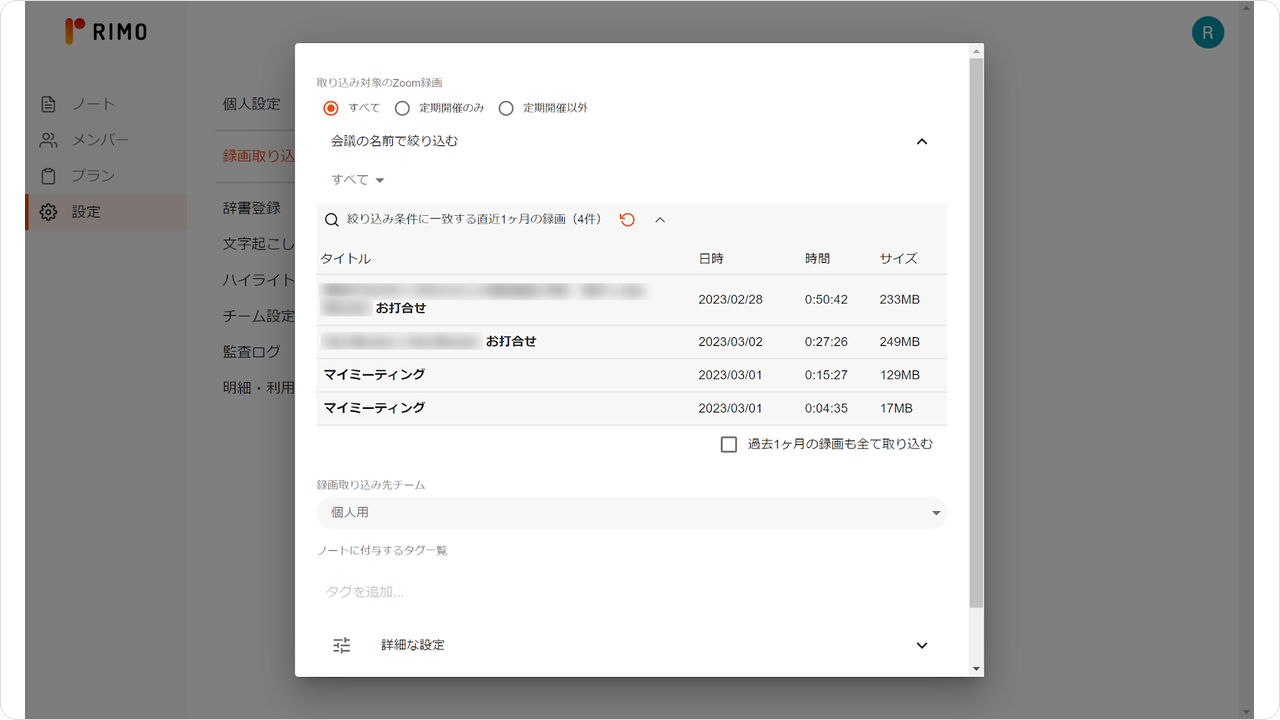This screenshot has height=720, width=1280.
Task: Click the 設定 gear icon in sidebar
Action: [48, 212]
